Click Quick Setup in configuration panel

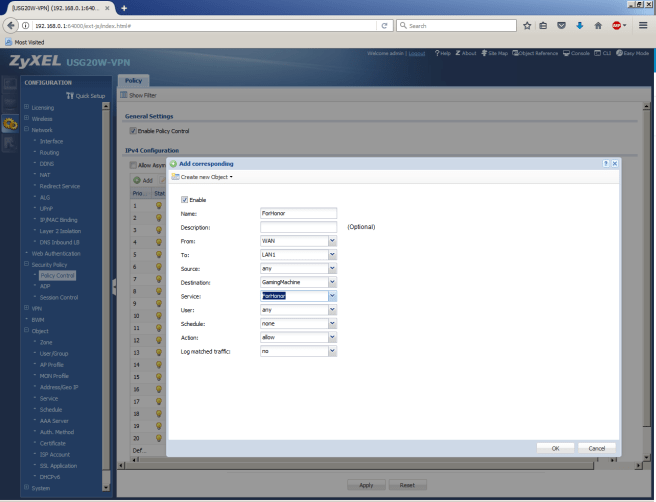[87, 96]
